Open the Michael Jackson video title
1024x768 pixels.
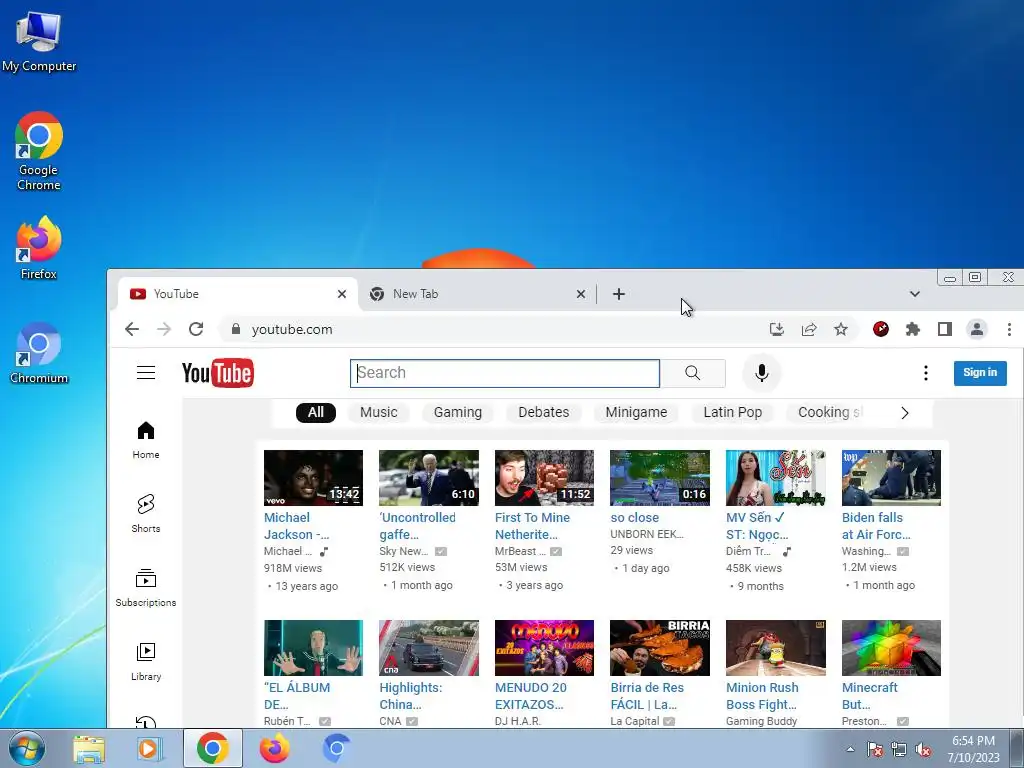[296, 526]
